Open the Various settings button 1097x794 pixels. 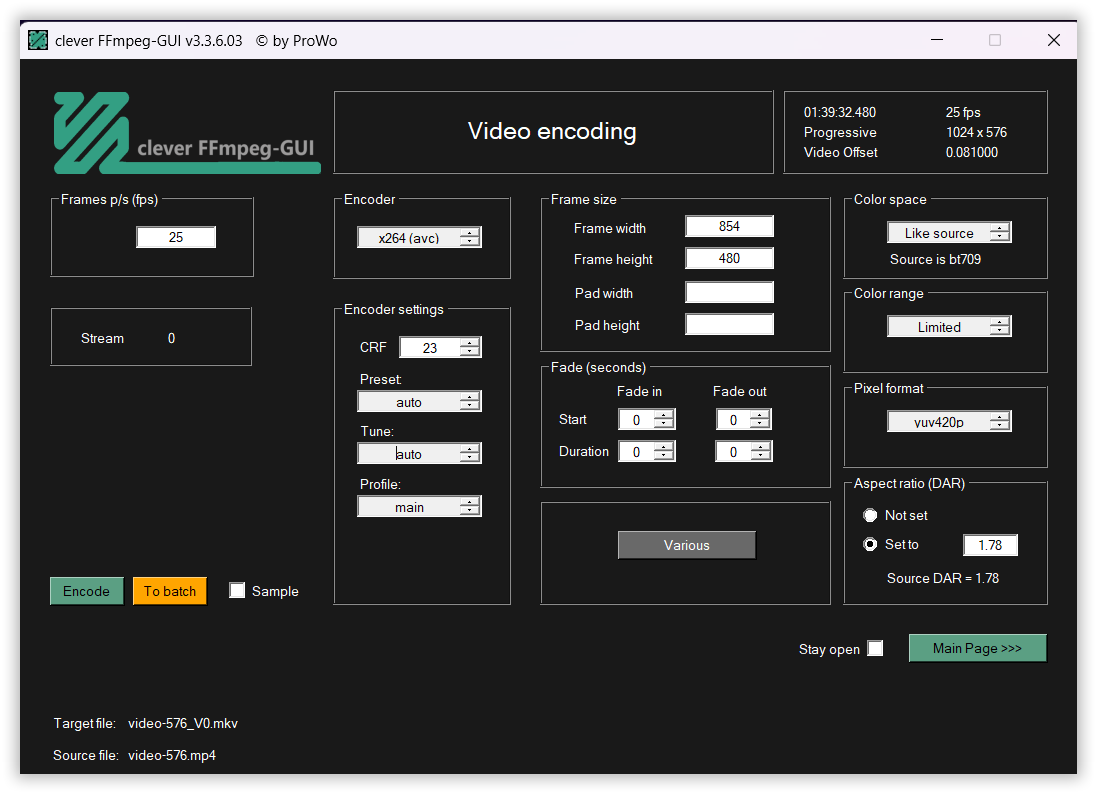coord(686,545)
